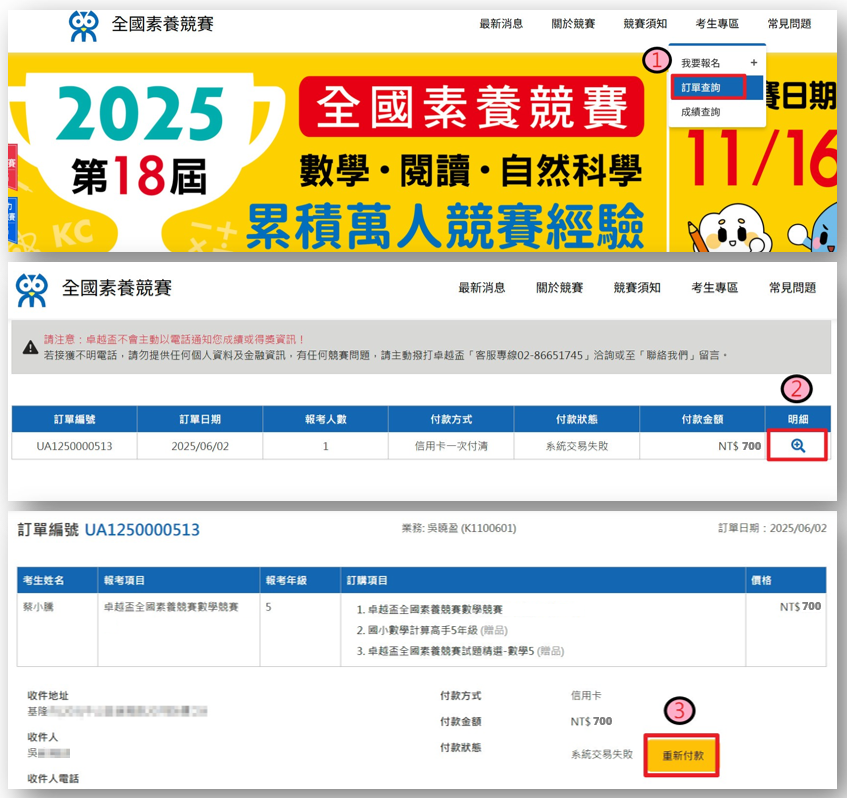Click the 重新付款 button

pos(682,755)
